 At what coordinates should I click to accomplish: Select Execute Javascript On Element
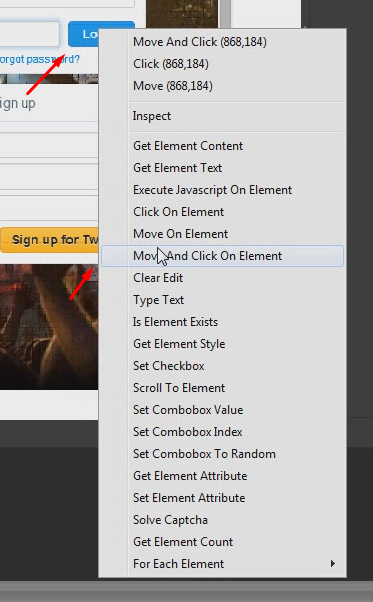point(223,190)
